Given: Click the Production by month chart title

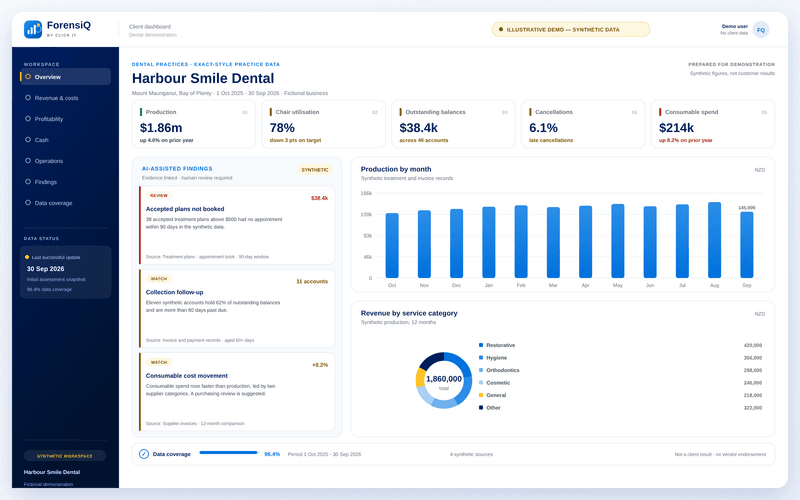Looking at the screenshot, I should [x=396, y=169].
